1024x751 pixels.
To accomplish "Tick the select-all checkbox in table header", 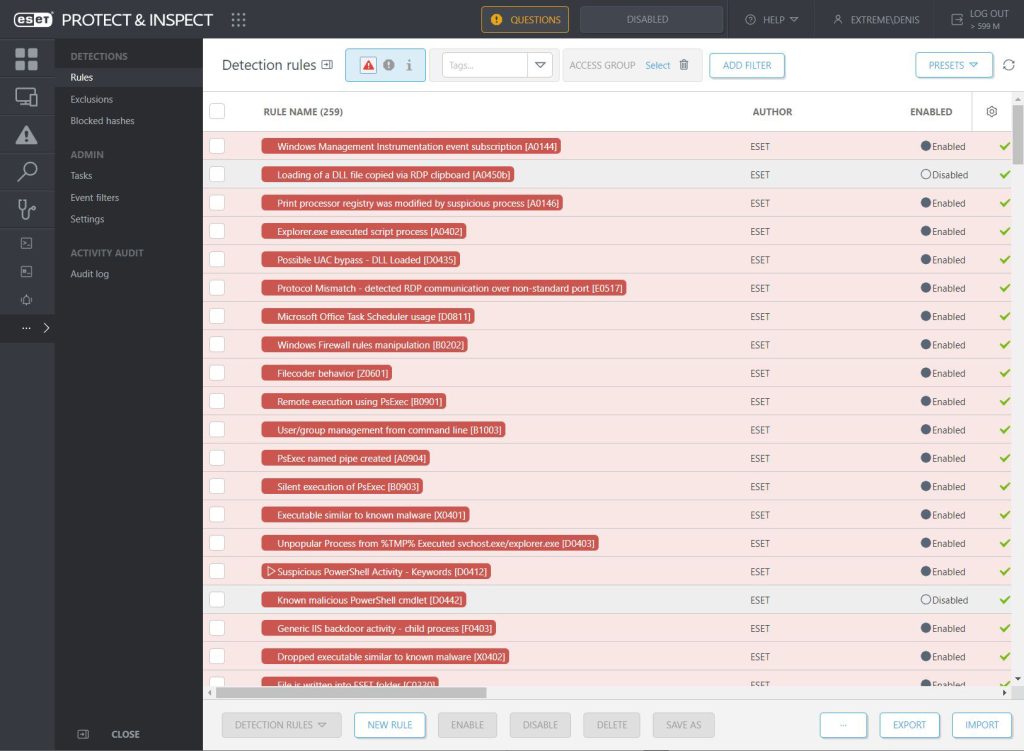I will [217, 112].
